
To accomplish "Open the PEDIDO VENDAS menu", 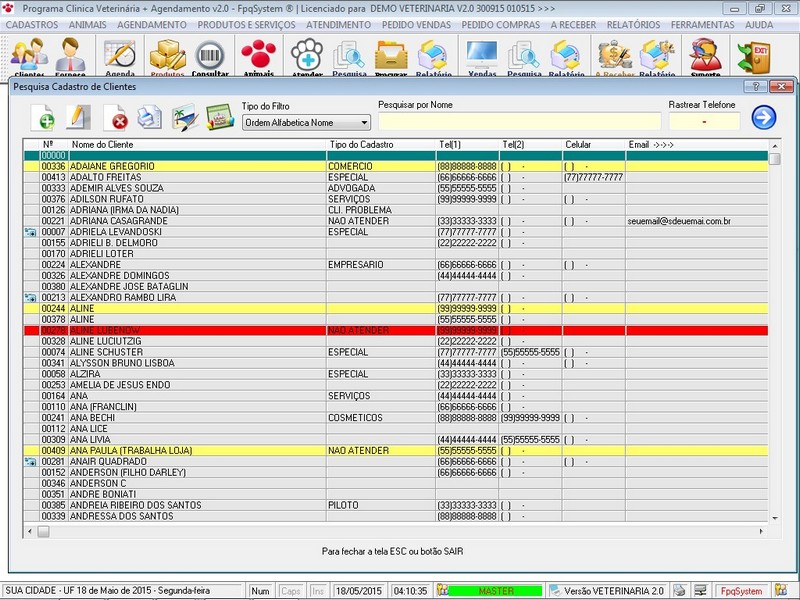I will [416, 24].
